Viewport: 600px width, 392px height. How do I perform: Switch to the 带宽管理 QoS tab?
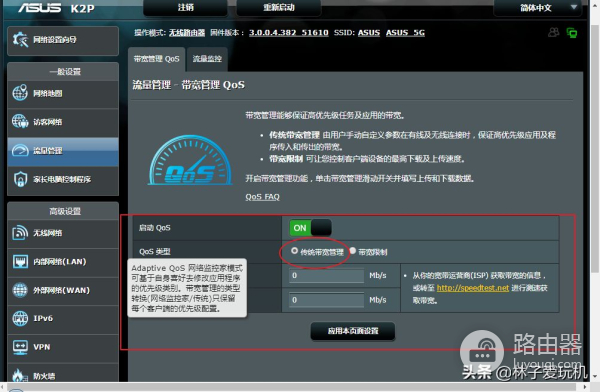pos(157,59)
